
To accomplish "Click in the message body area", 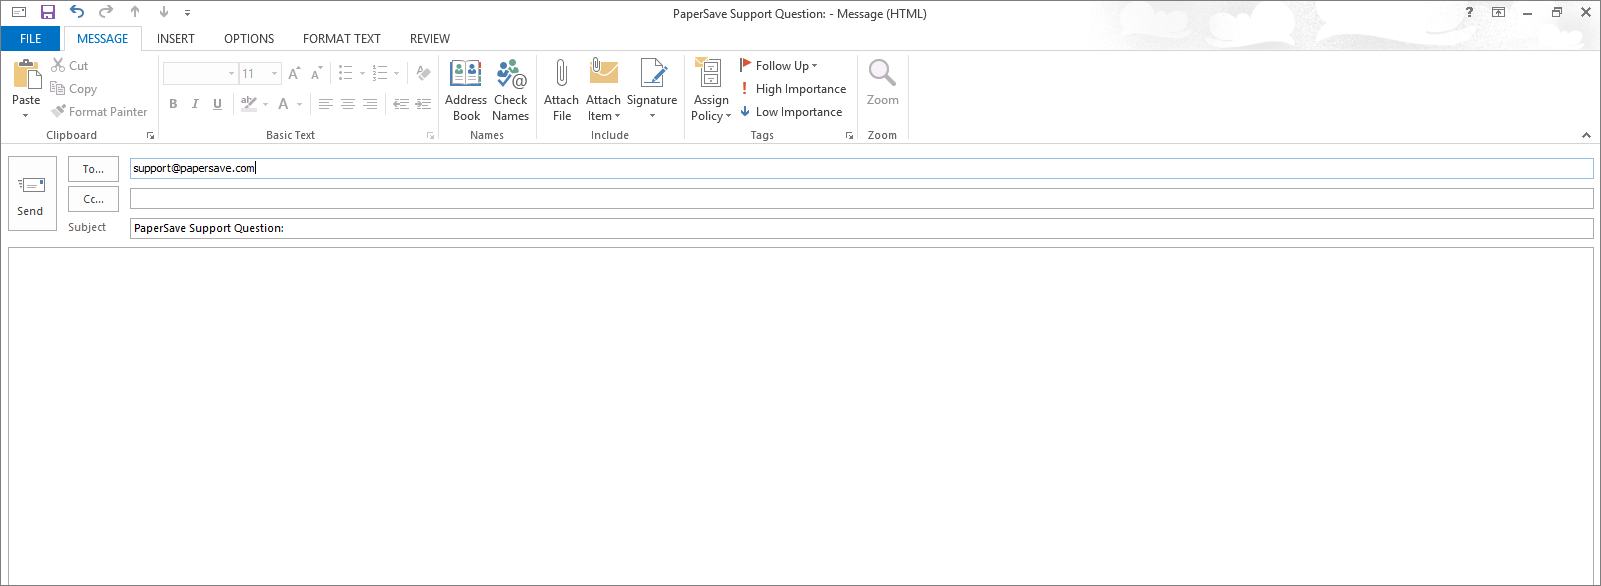I will click(x=800, y=415).
